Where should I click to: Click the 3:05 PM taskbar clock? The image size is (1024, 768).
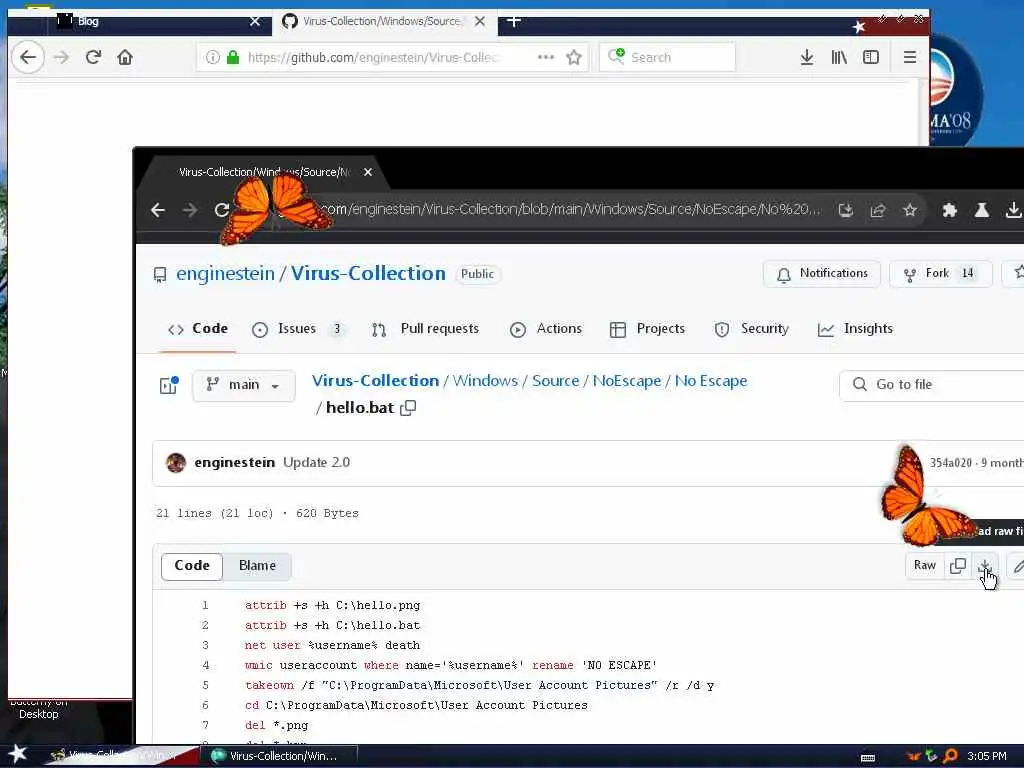pyautogui.click(x=987, y=756)
